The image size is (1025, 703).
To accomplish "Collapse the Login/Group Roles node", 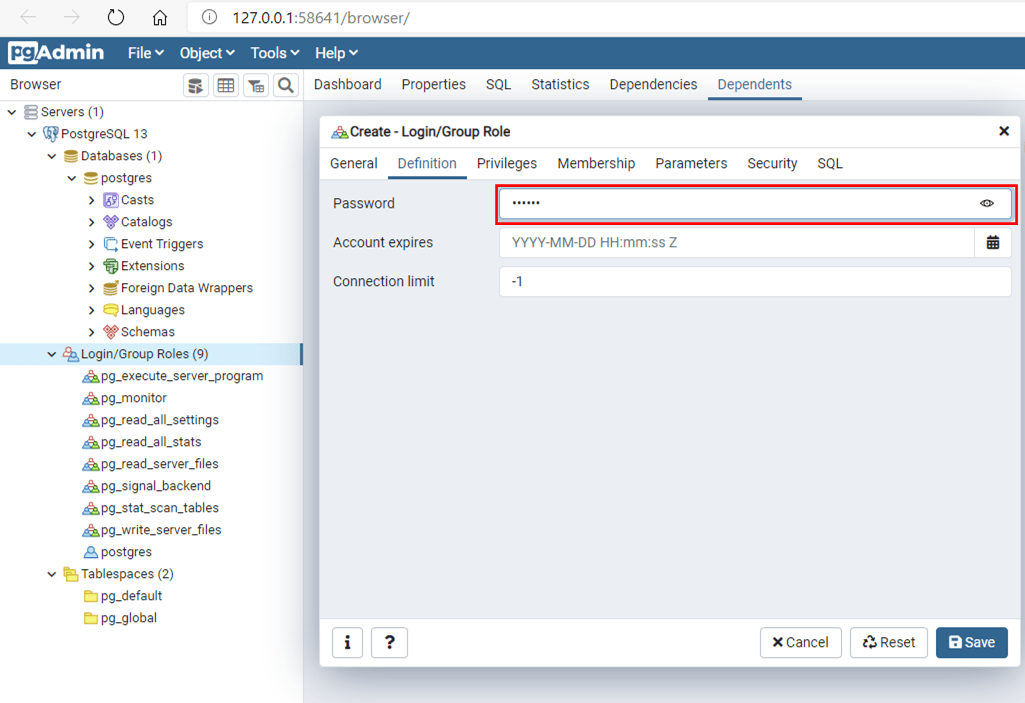I will tap(52, 354).
